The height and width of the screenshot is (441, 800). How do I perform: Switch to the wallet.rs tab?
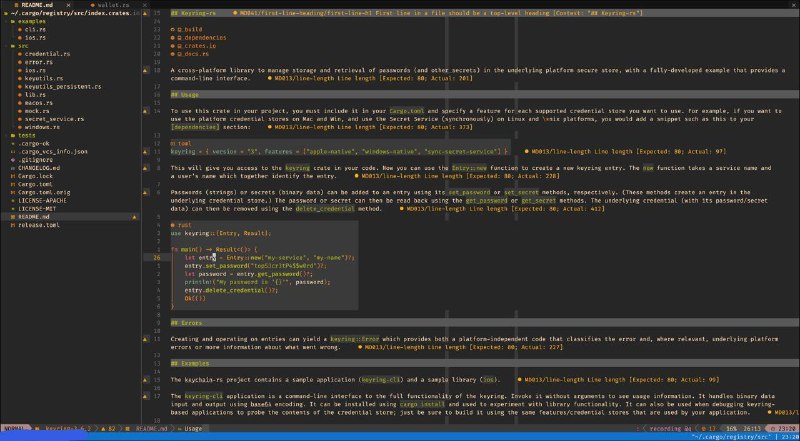(x=113, y=5)
